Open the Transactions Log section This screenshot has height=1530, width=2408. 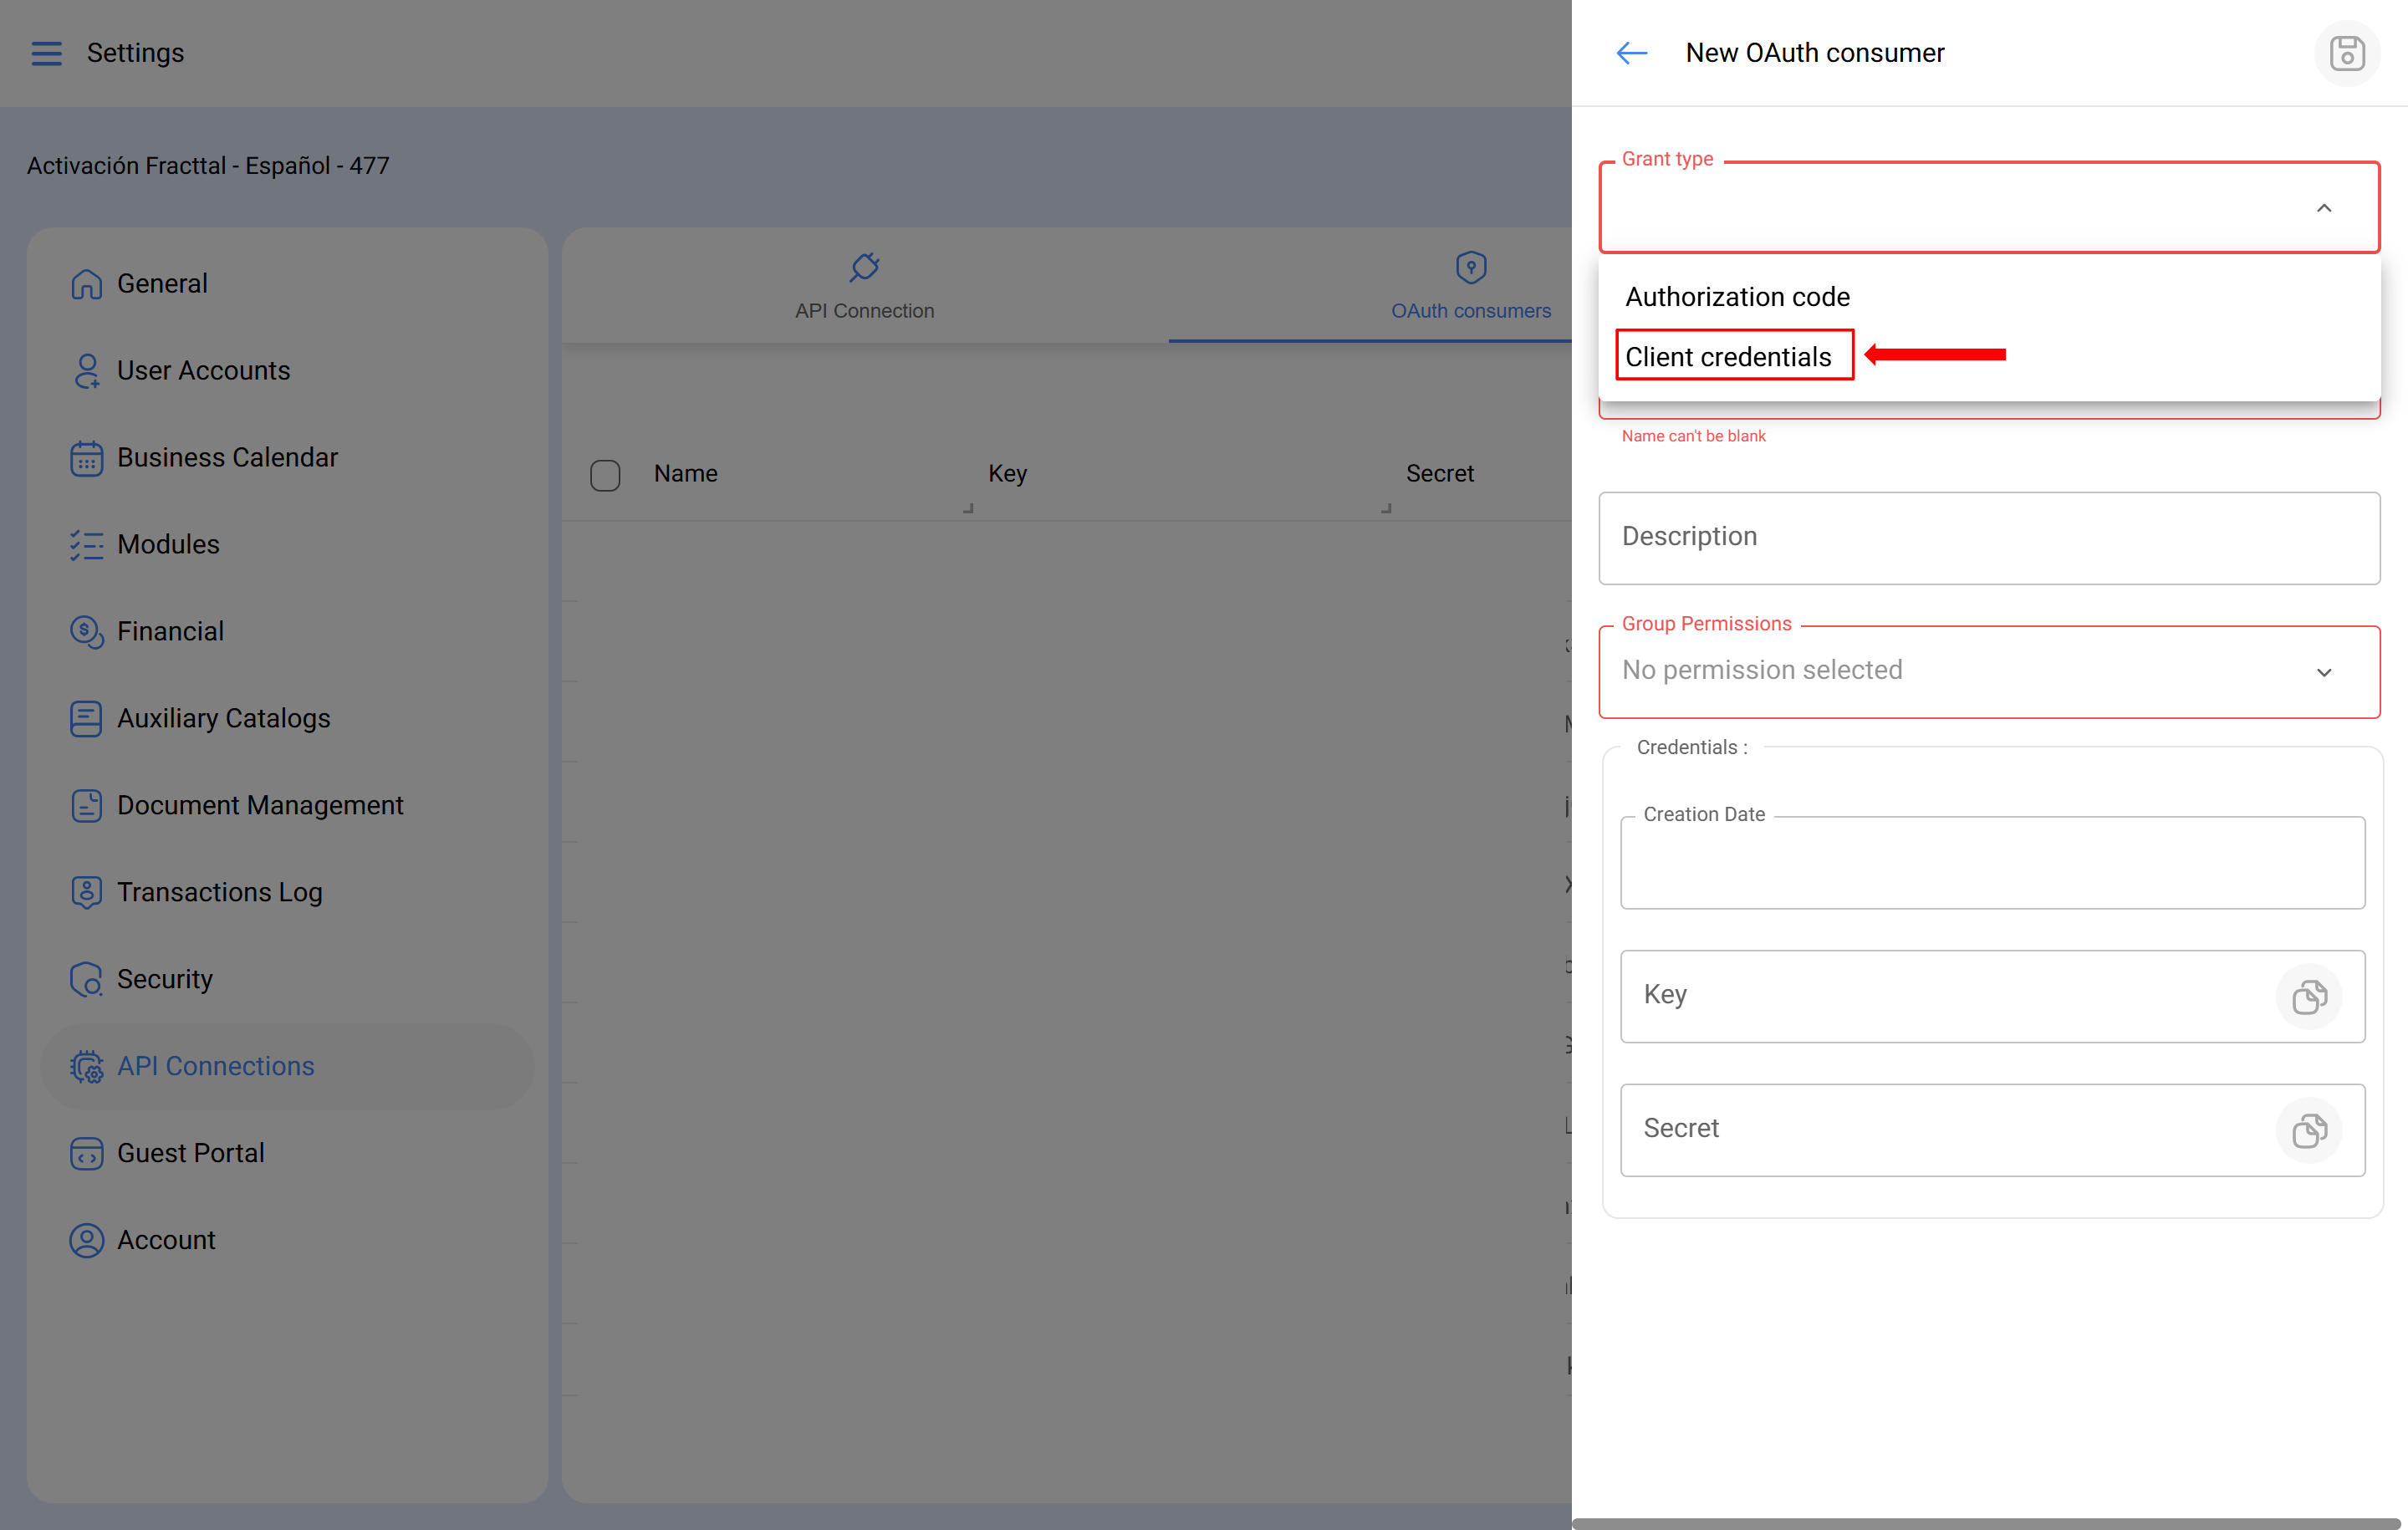point(219,892)
